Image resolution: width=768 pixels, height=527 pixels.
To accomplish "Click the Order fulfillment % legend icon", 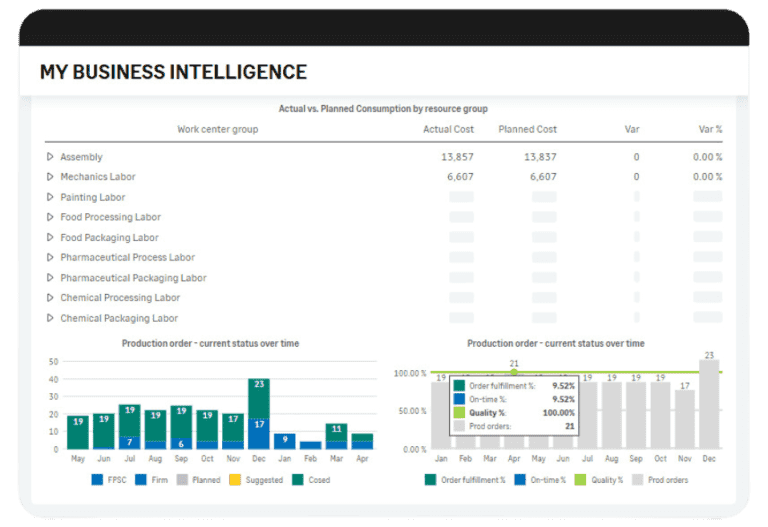I will point(431,480).
